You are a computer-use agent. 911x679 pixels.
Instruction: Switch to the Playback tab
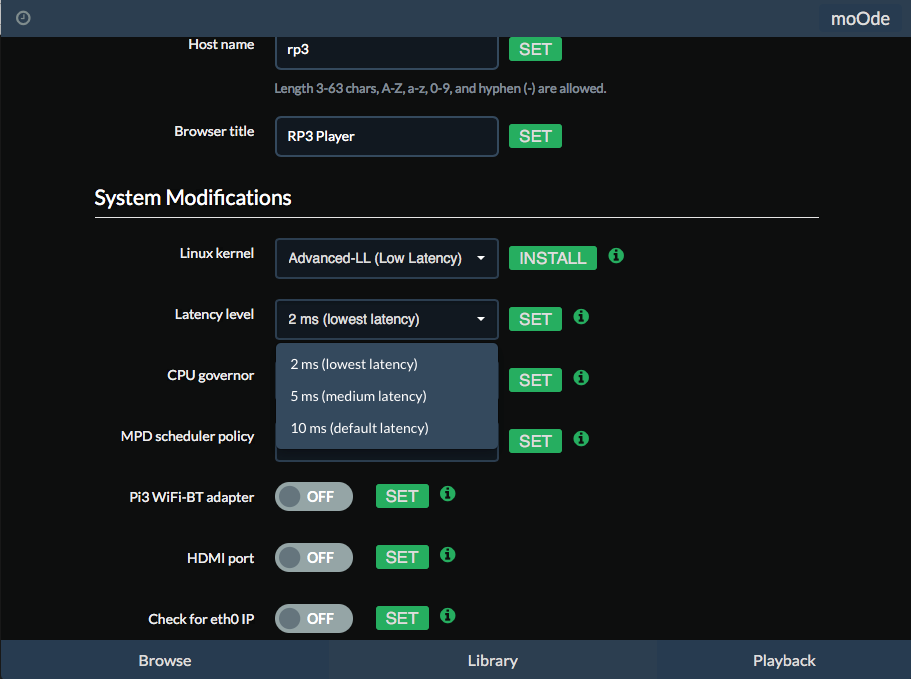[784, 660]
